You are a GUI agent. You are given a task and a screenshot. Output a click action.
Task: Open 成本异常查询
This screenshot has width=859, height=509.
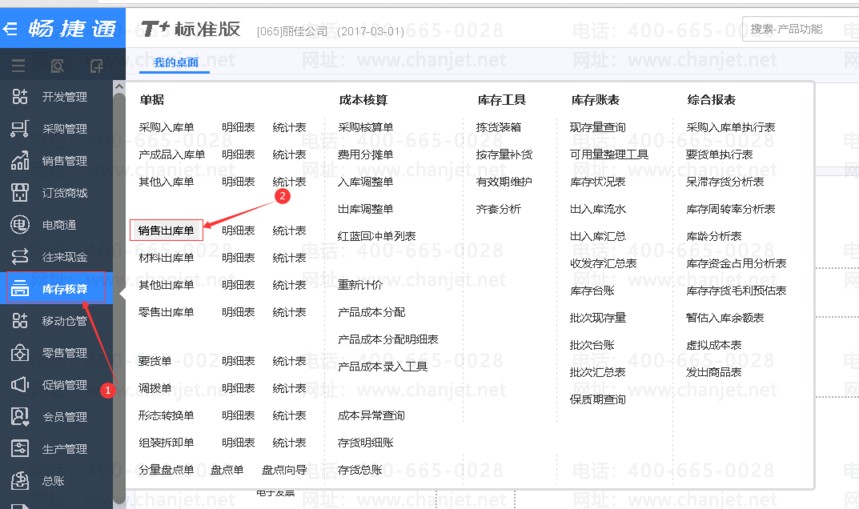point(371,415)
